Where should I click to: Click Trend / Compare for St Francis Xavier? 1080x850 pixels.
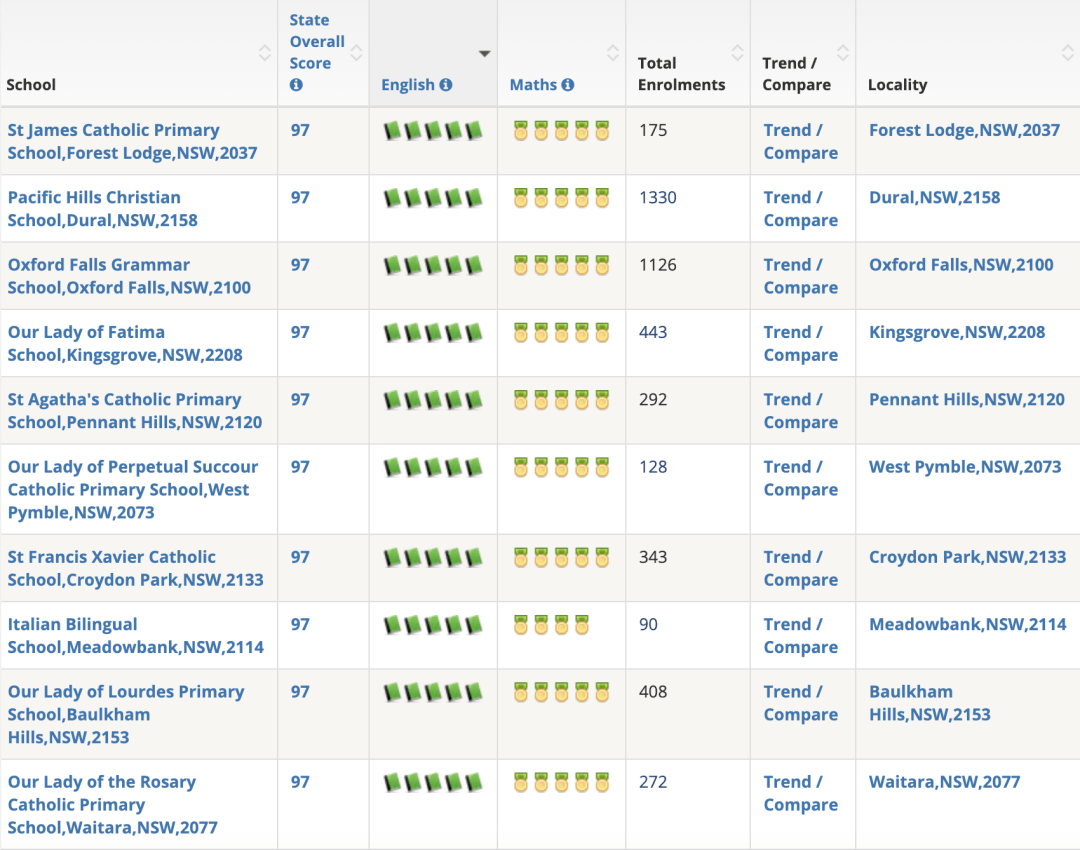[x=800, y=568]
